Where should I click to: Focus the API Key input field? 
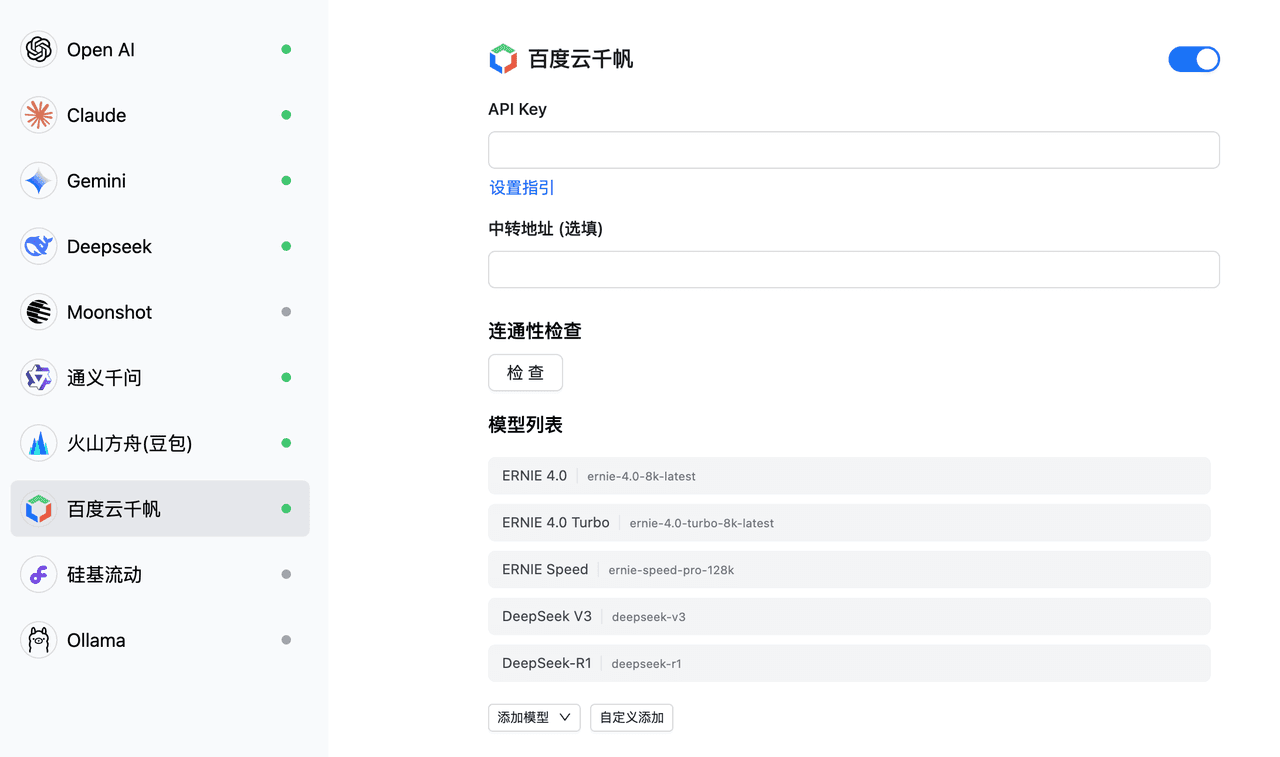click(x=854, y=150)
